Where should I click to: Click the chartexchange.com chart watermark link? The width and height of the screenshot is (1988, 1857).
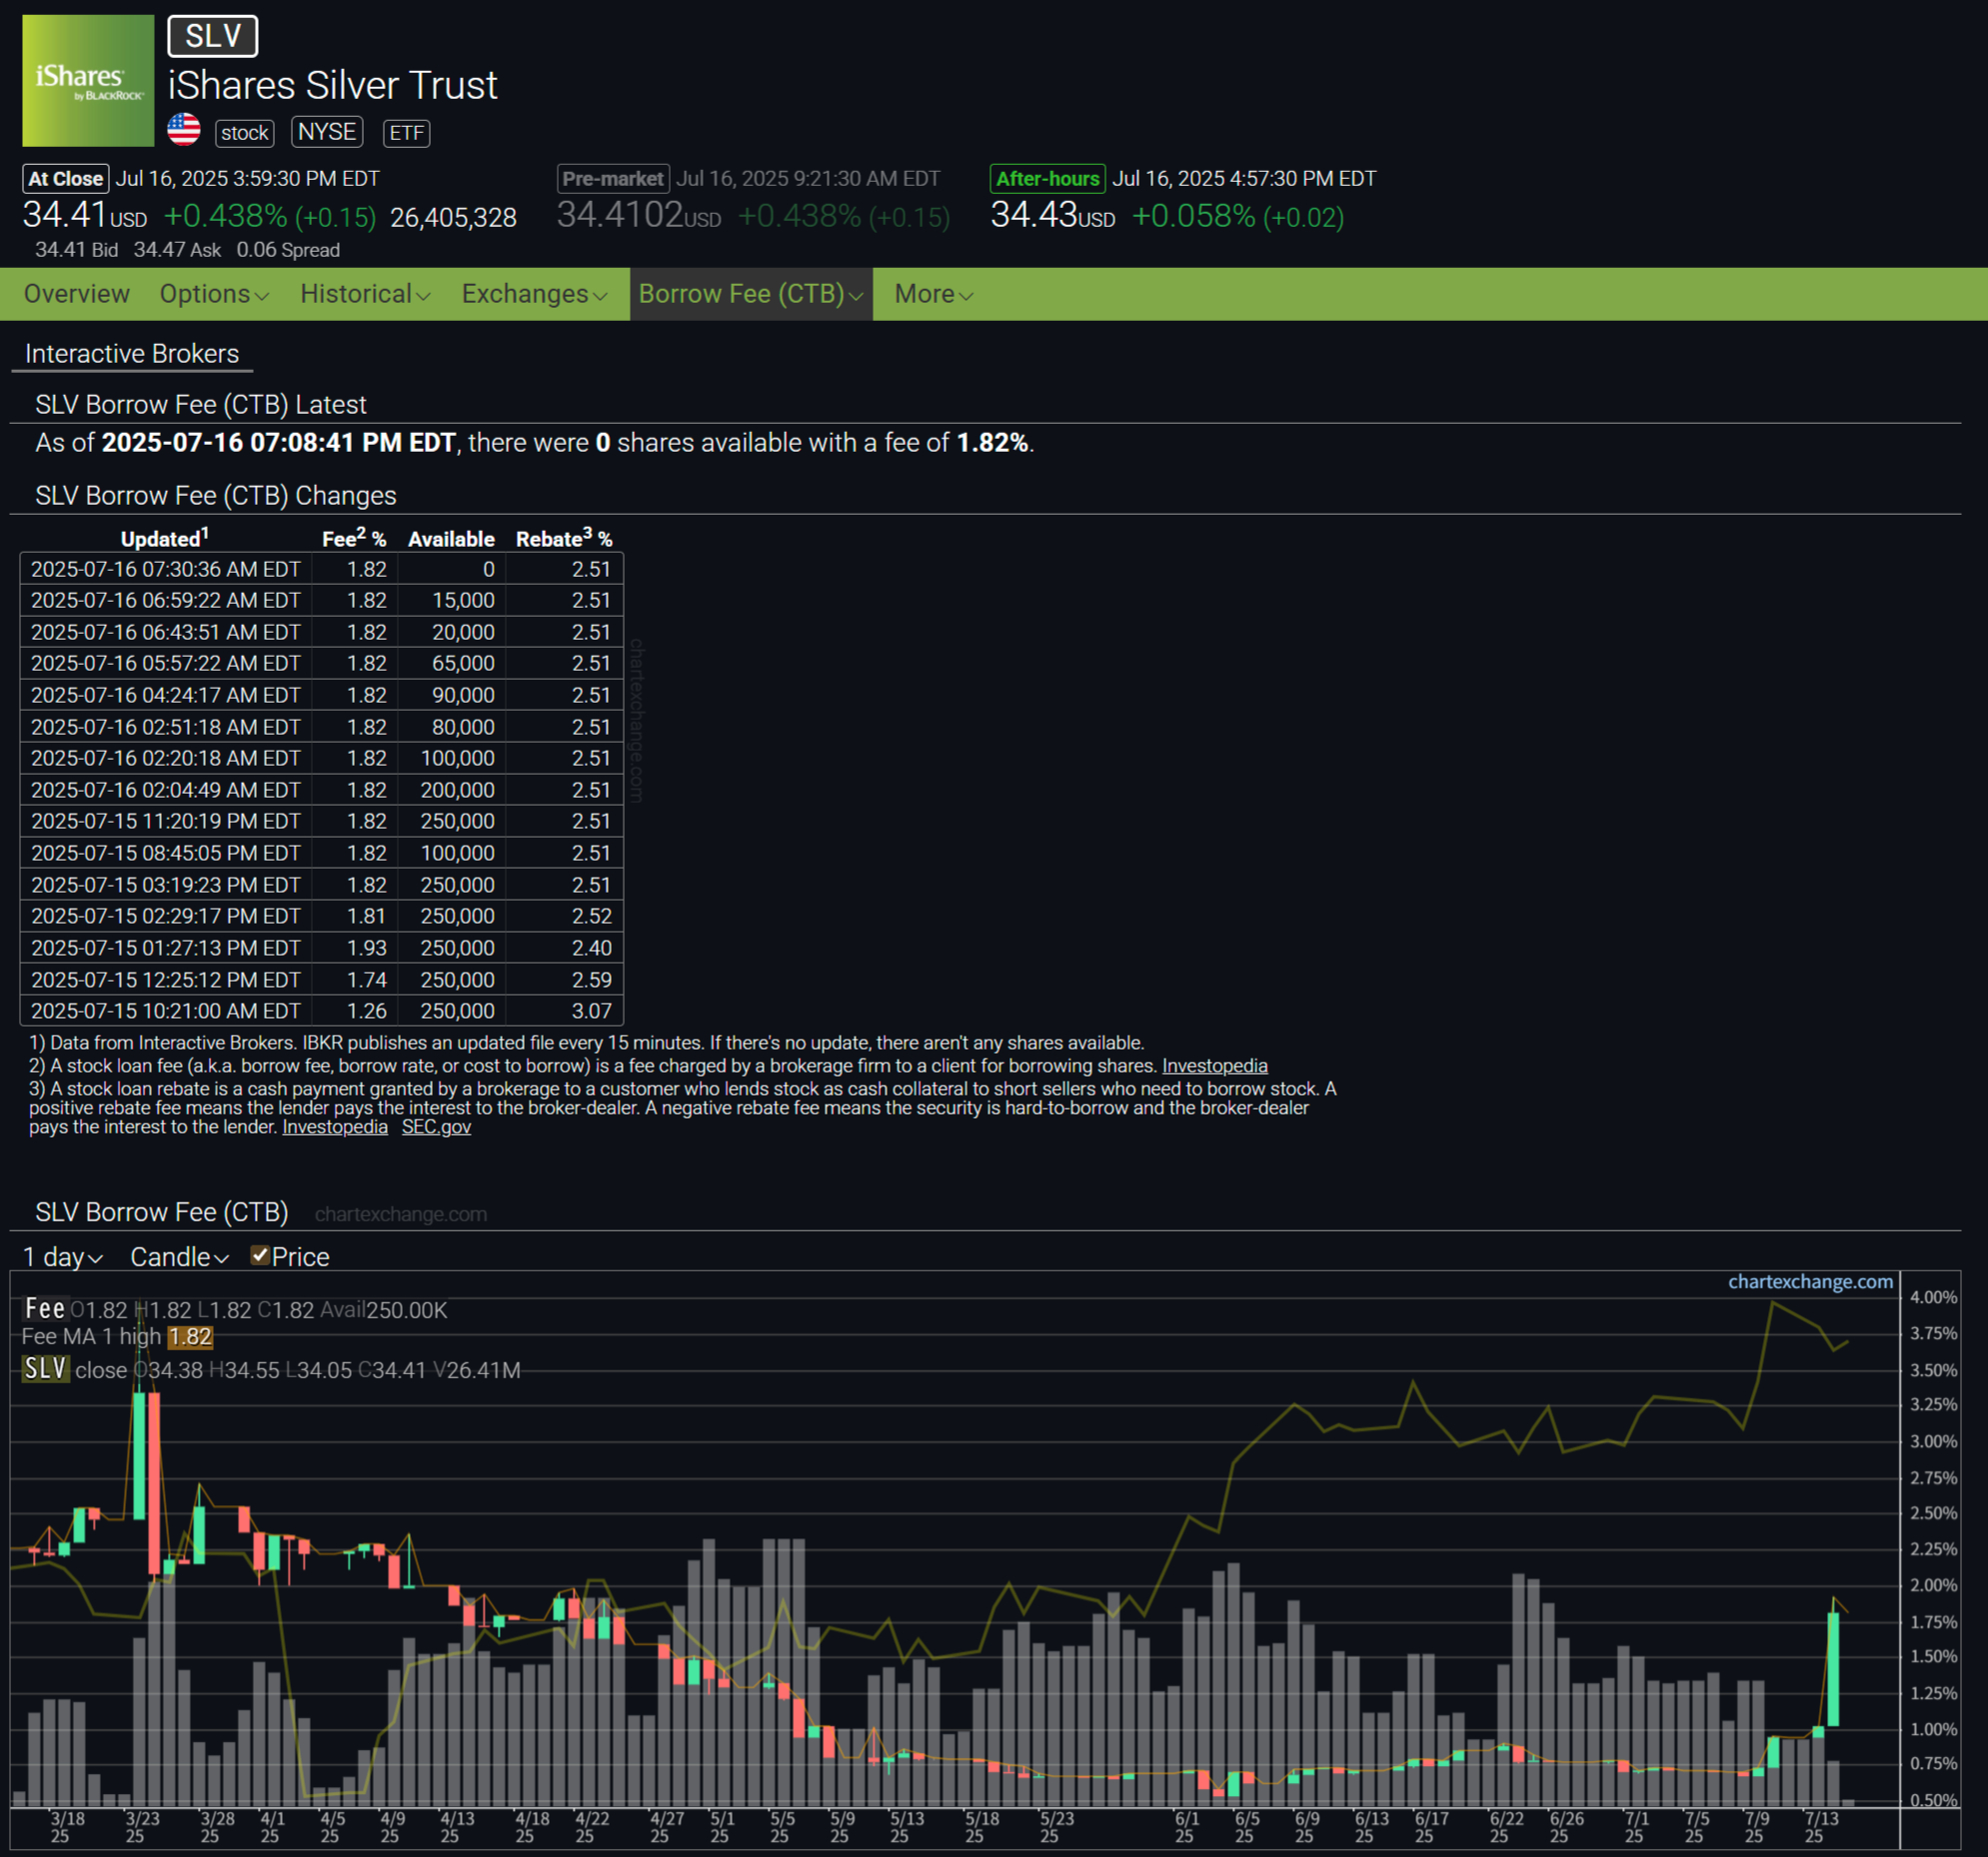click(1810, 1282)
